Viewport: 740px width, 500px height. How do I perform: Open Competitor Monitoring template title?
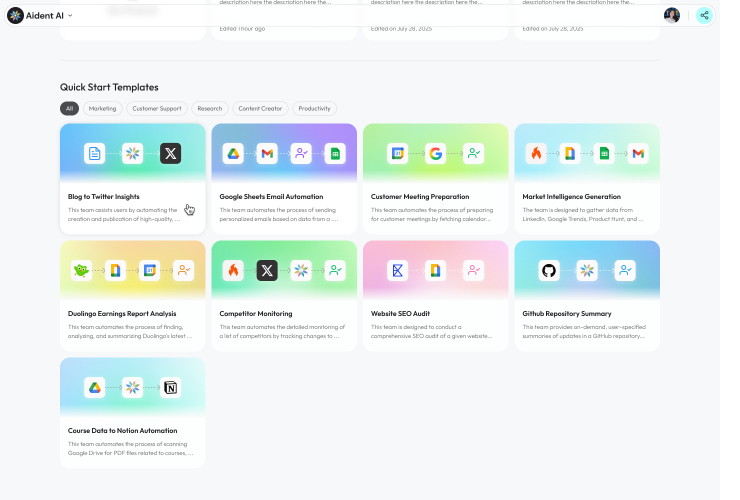pos(256,314)
